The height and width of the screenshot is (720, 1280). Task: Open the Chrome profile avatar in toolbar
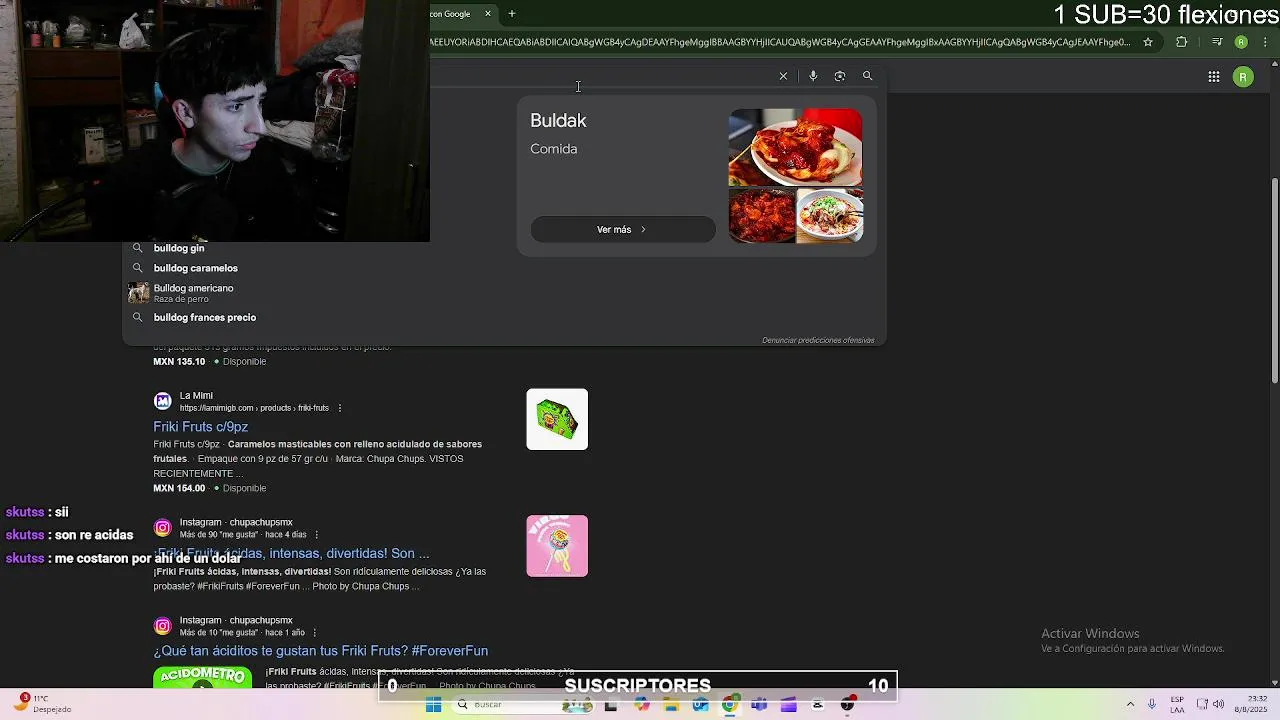(1241, 42)
